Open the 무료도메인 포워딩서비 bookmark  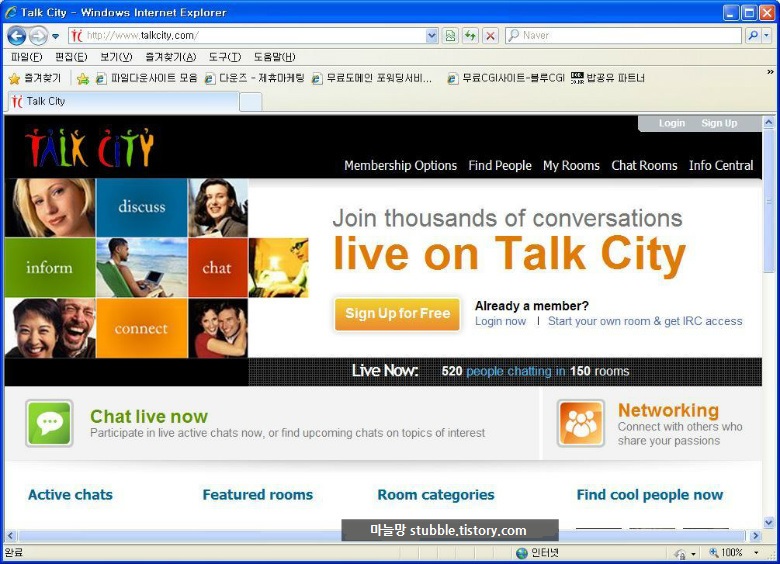coord(372,78)
